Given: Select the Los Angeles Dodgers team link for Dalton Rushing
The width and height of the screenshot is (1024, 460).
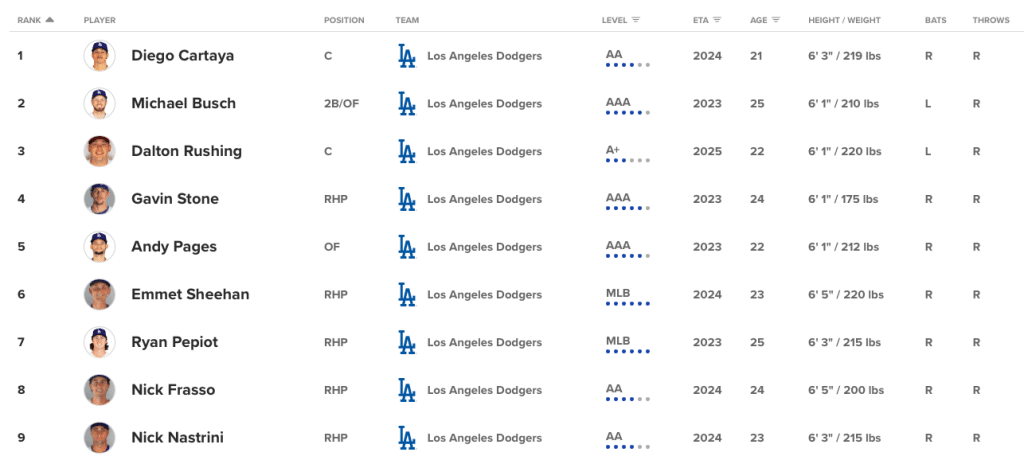Looking at the screenshot, I should point(484,152).
